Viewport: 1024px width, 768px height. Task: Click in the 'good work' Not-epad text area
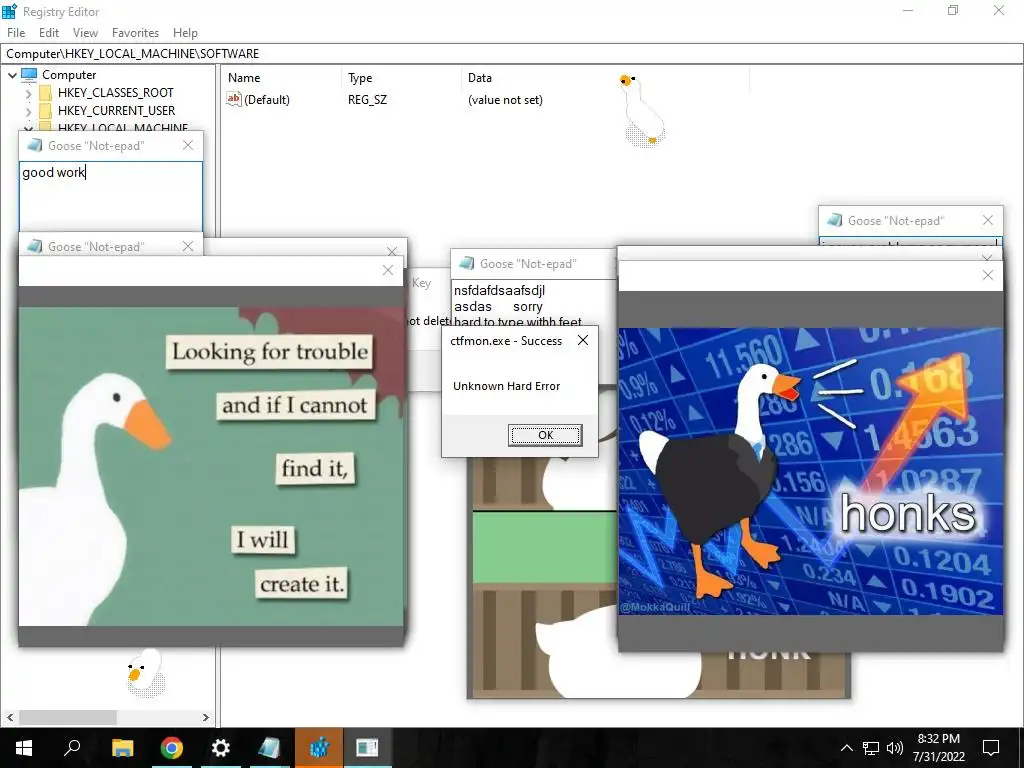click(110, 196)
